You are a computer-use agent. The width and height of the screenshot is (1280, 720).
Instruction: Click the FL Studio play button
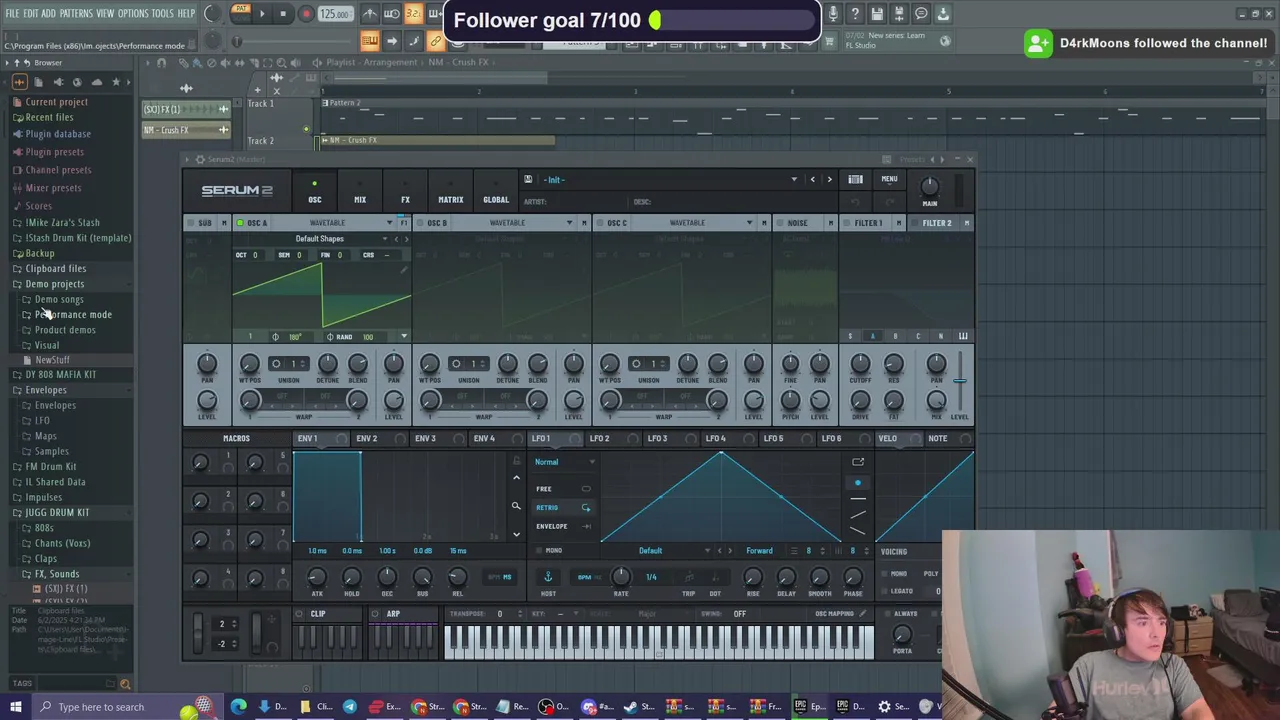(x=262, y=14)
